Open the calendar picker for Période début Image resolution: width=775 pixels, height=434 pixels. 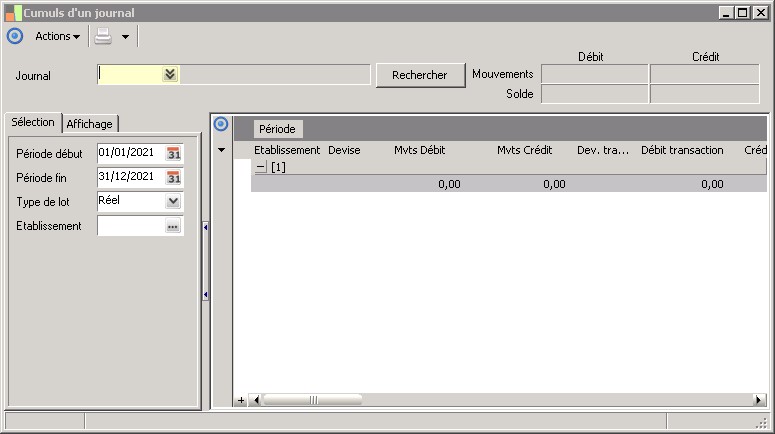coord(174,153)
